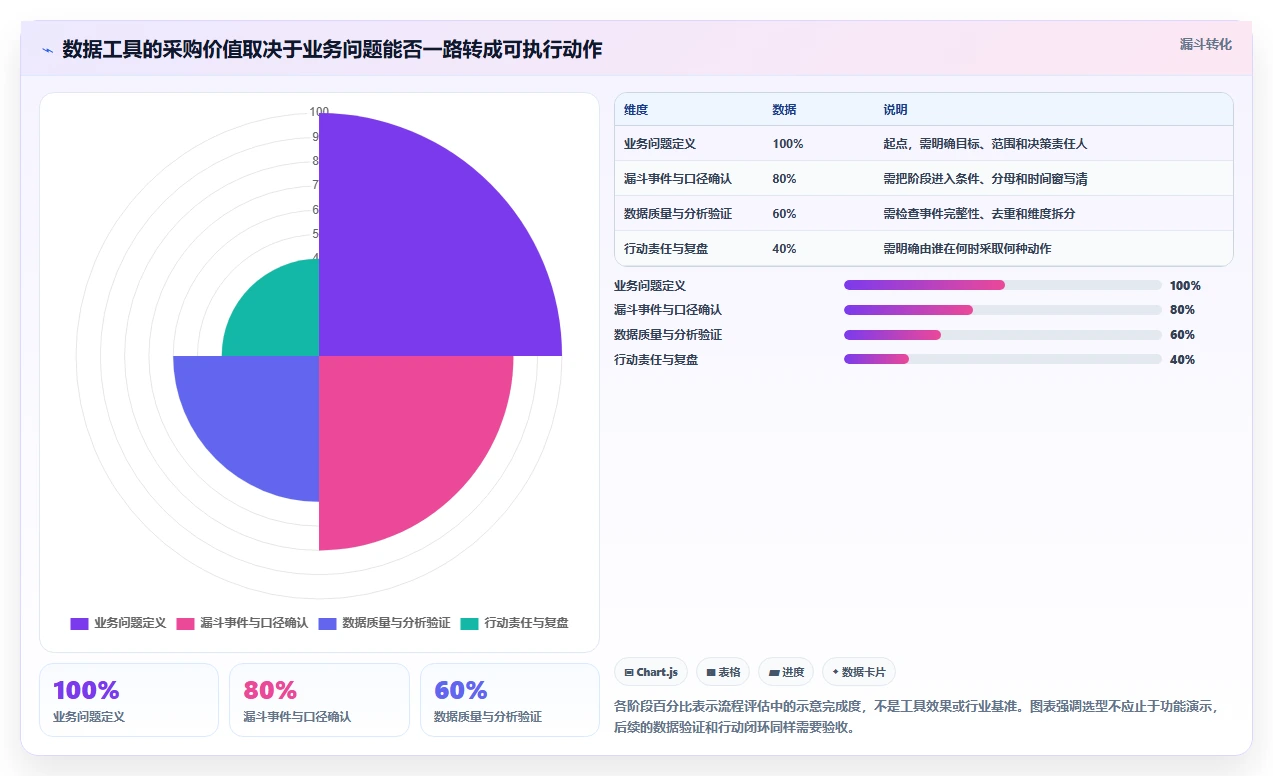The width and height of the screenshot is (1273, 776).
Task: Click the 数据质量与分析验证 60% progress bar
Action: 1003,335
